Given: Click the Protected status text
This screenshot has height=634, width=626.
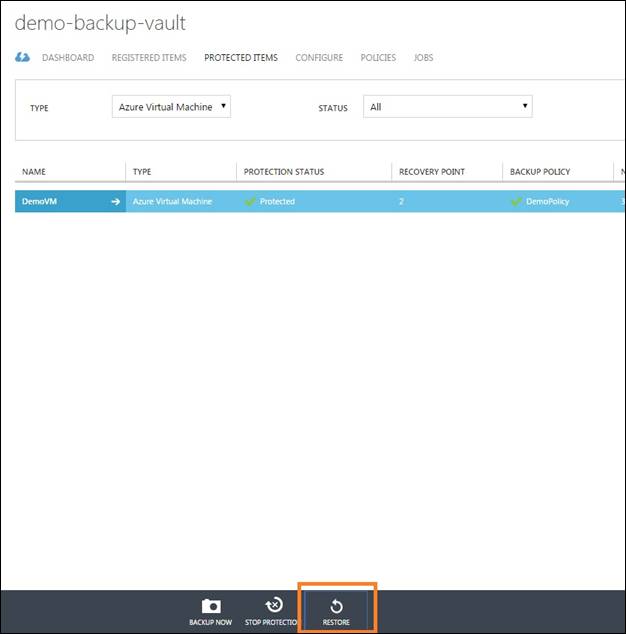Looking at the screenshot, I should (x=277, y=201).
